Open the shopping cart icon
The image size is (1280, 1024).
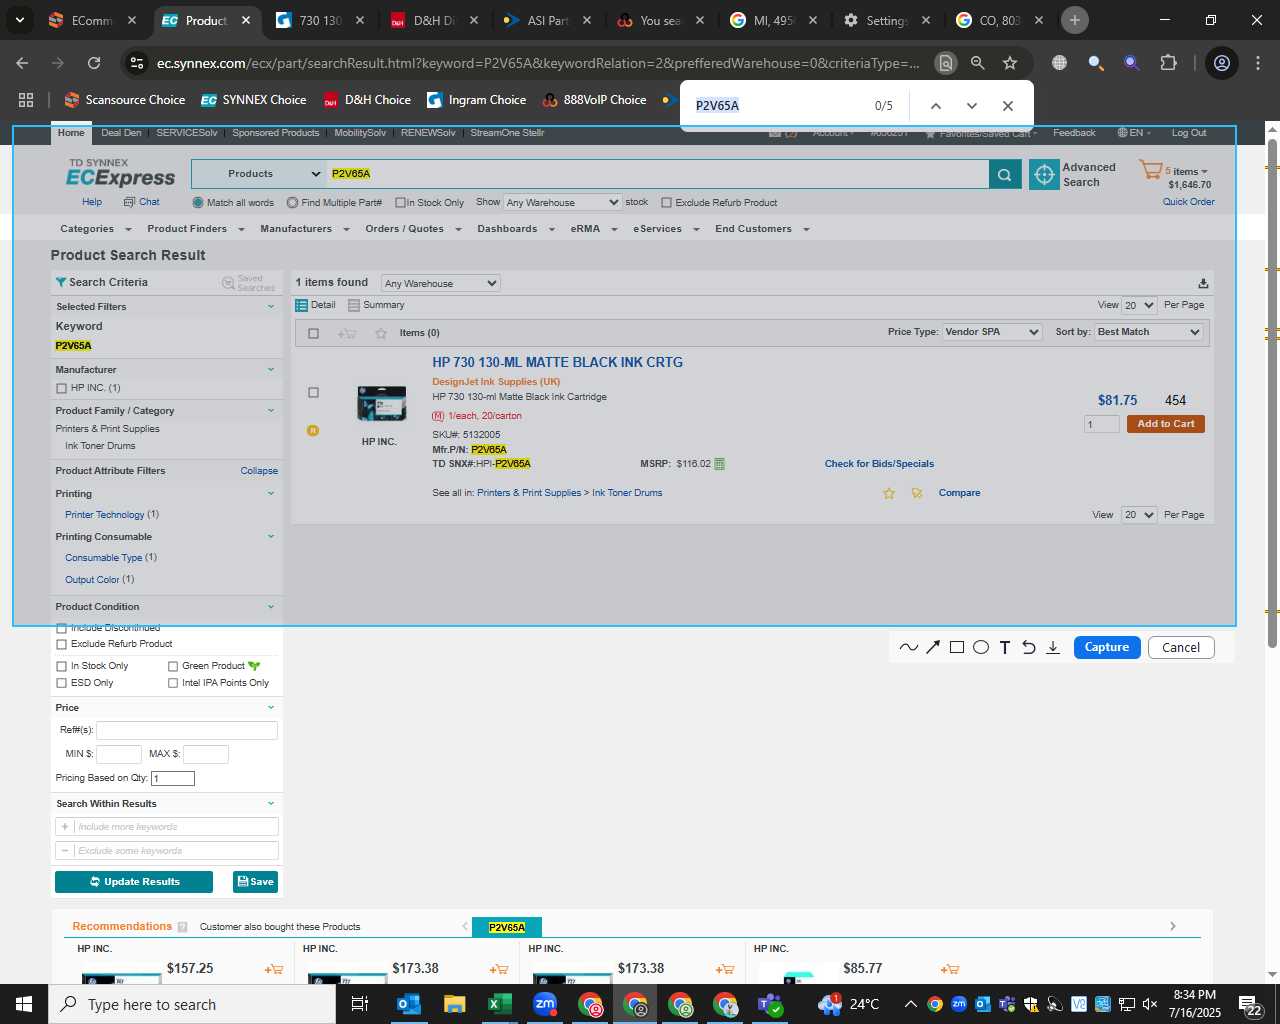coord(1151,170)
